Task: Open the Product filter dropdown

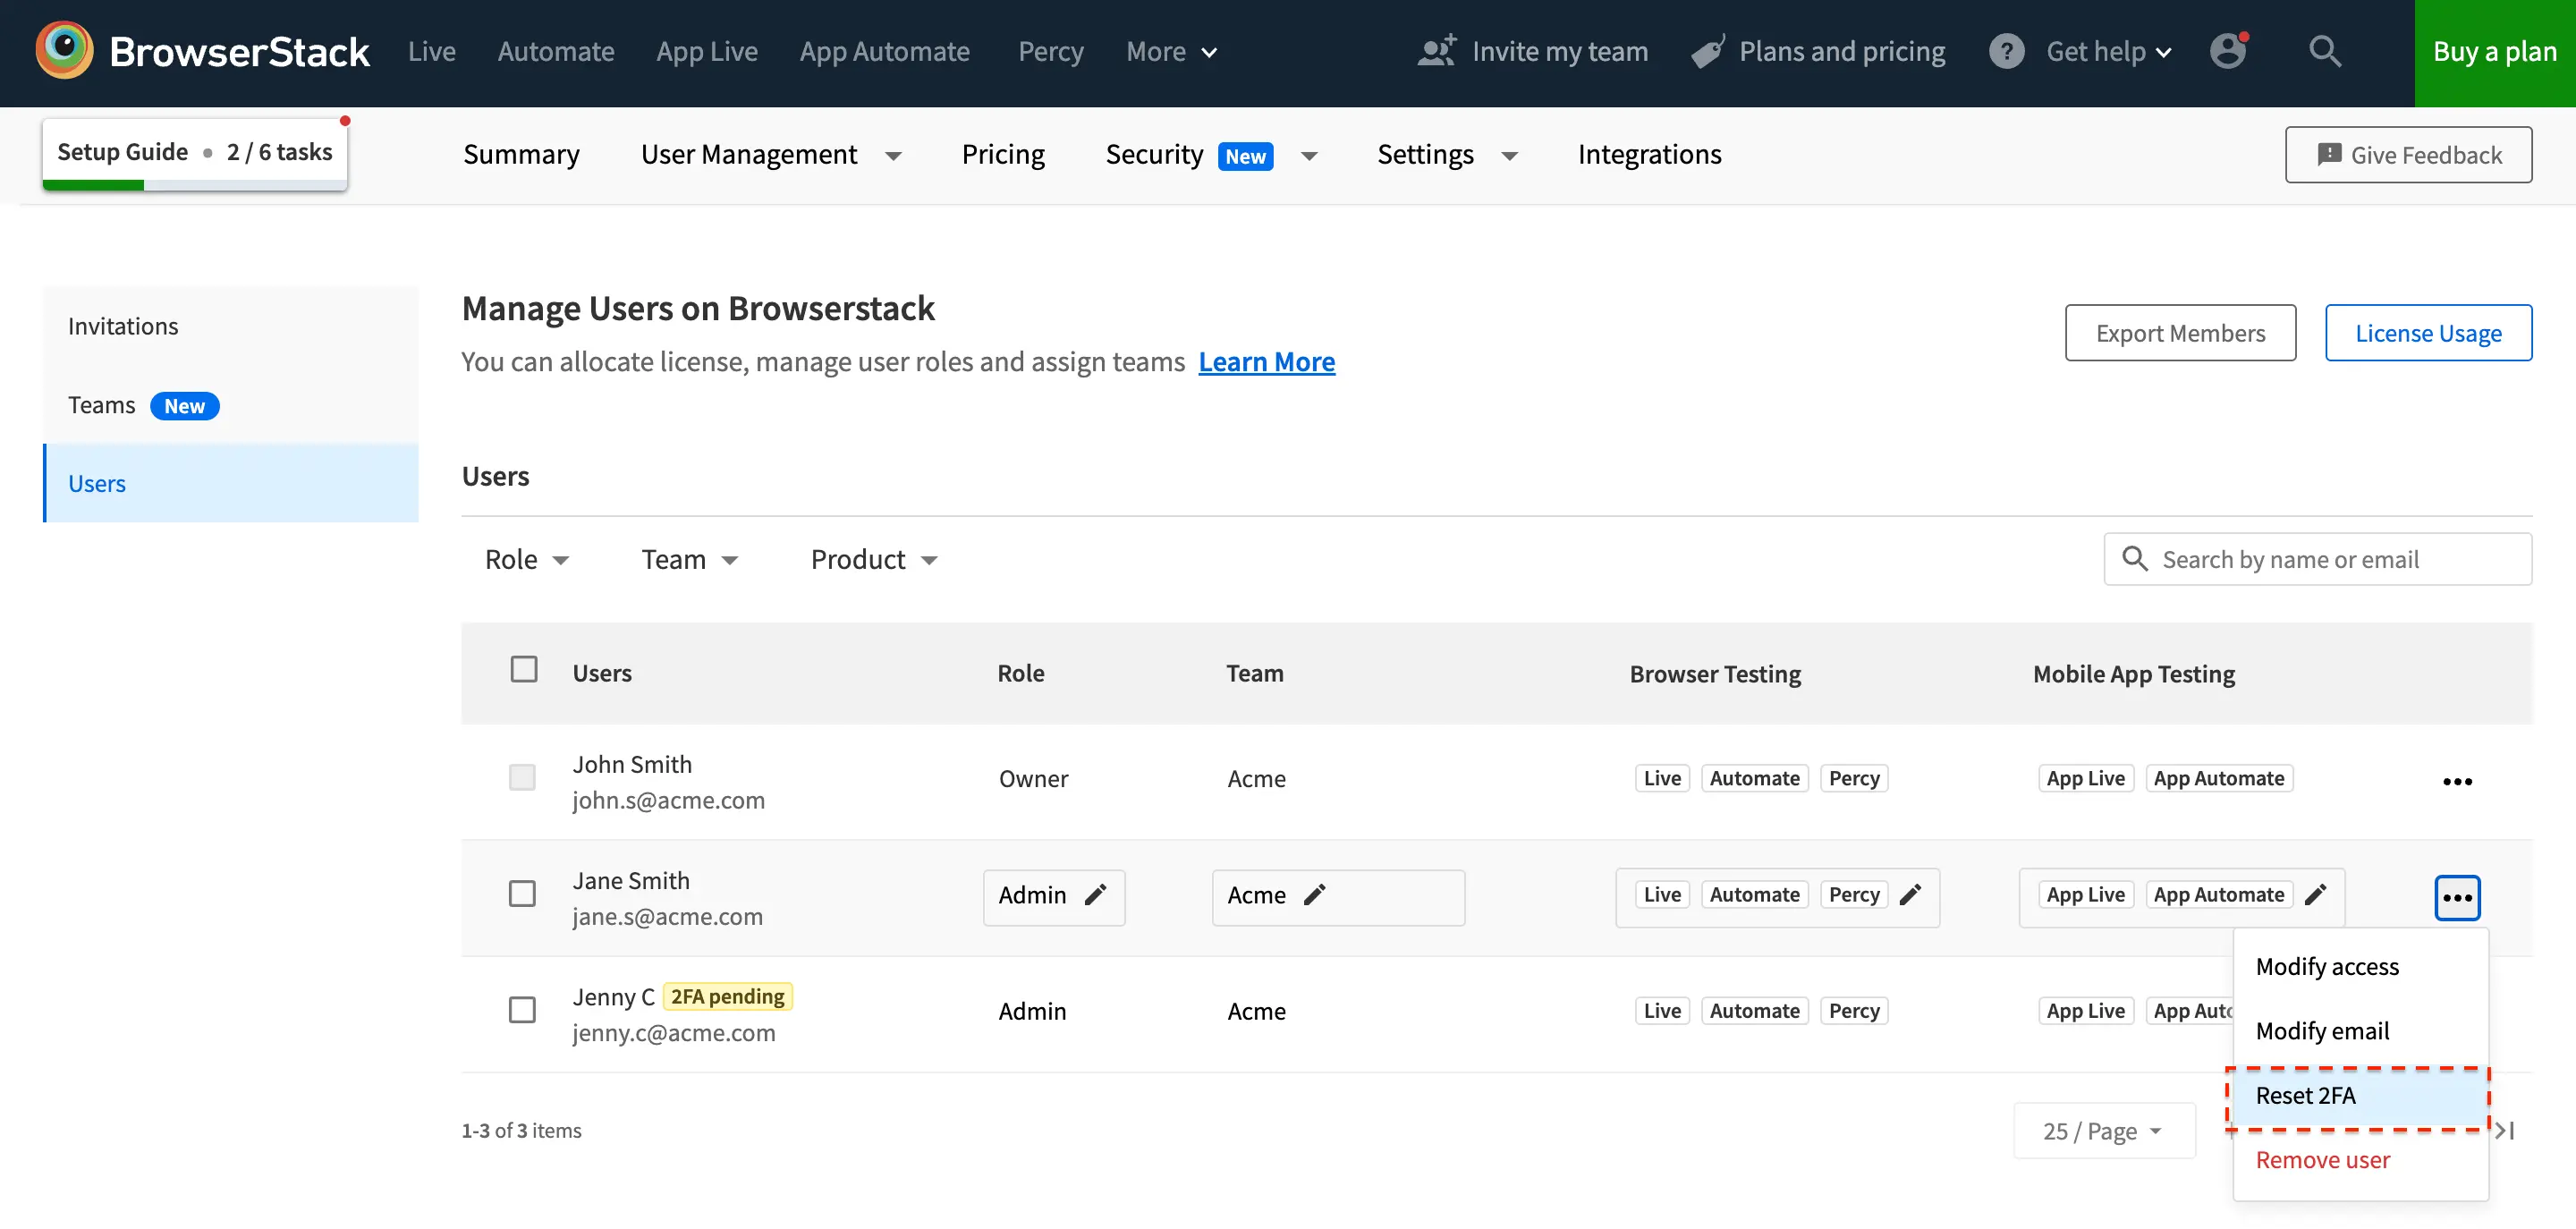Action: [874, 559]
